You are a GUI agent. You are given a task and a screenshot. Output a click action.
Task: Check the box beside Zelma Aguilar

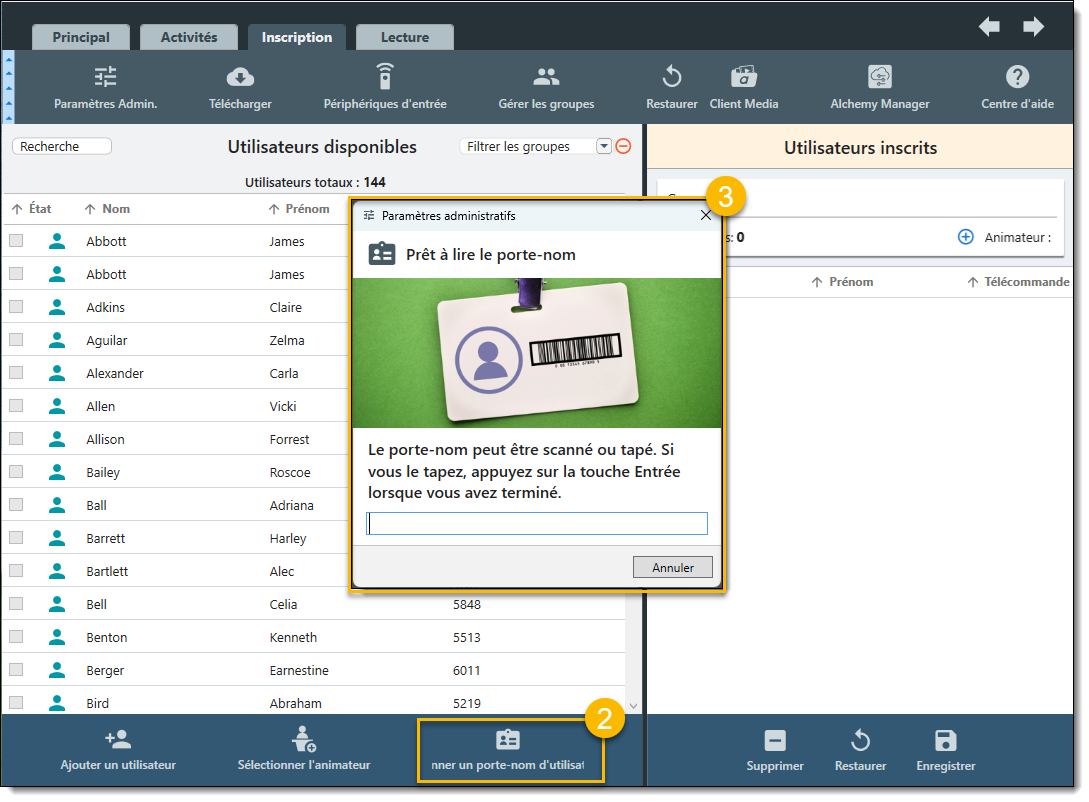(16, 340)
